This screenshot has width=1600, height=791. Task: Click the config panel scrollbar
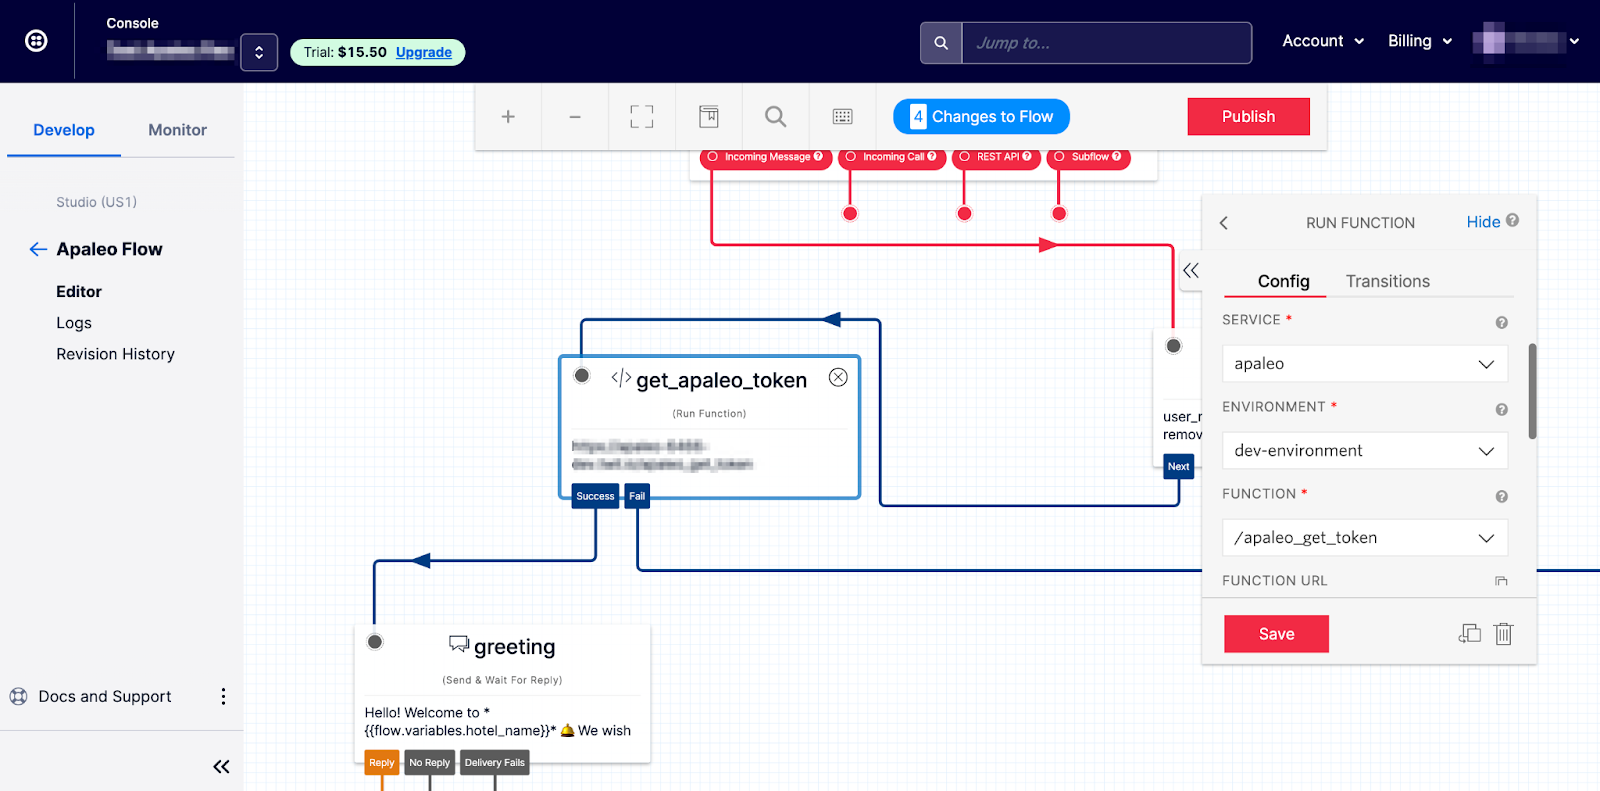tap(1532, 391)
